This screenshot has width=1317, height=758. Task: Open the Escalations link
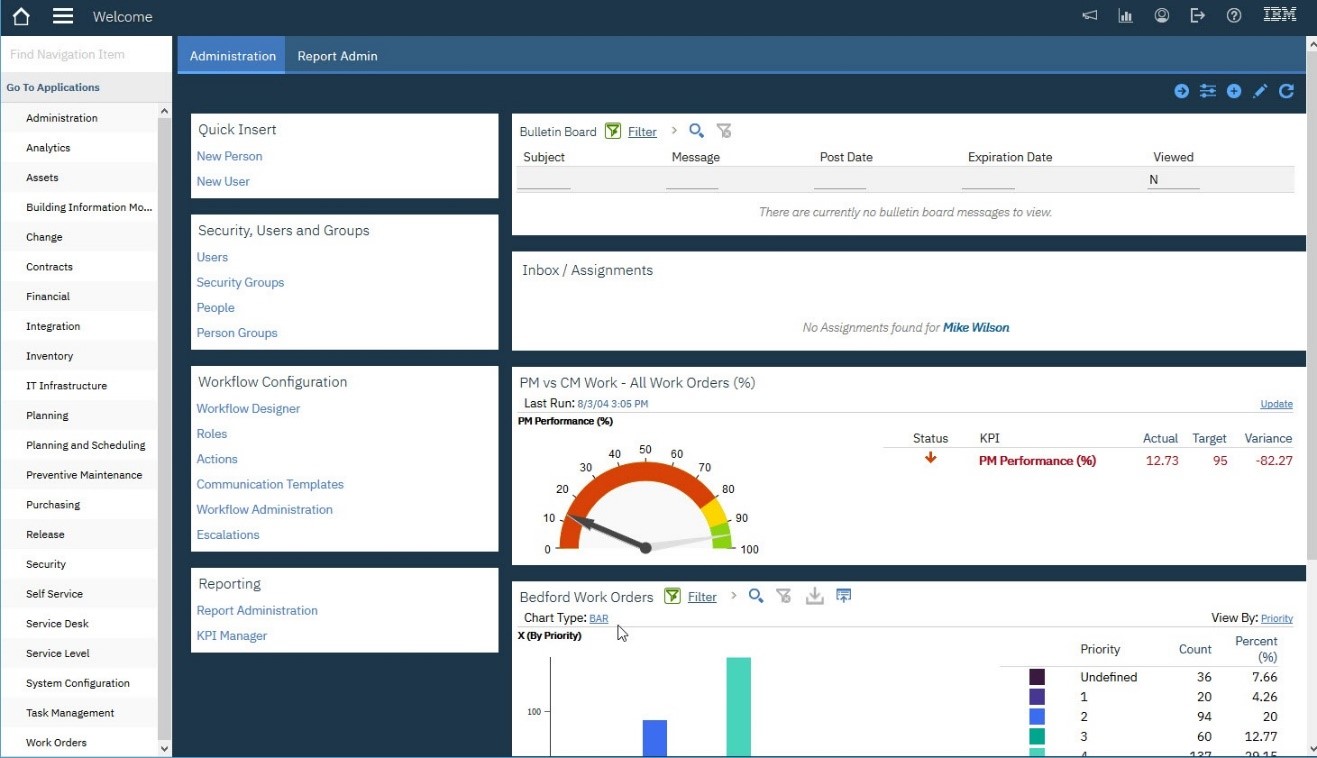(228, 535)
